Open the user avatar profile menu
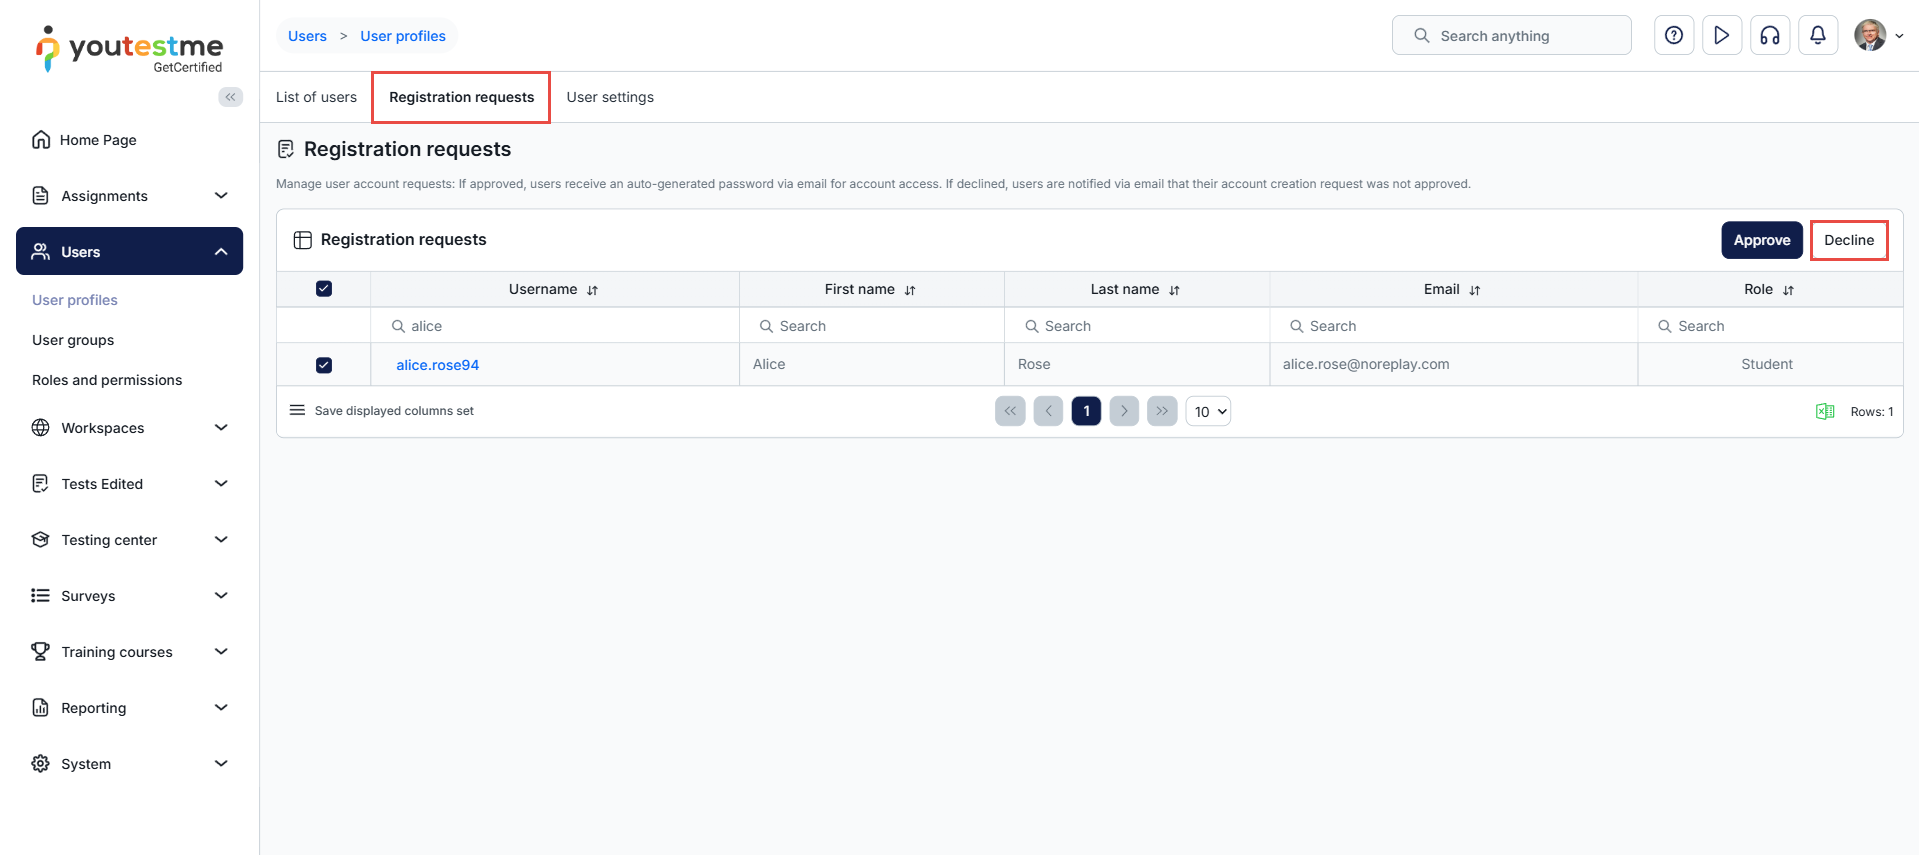1919x855 pixels. (1877, 36)
